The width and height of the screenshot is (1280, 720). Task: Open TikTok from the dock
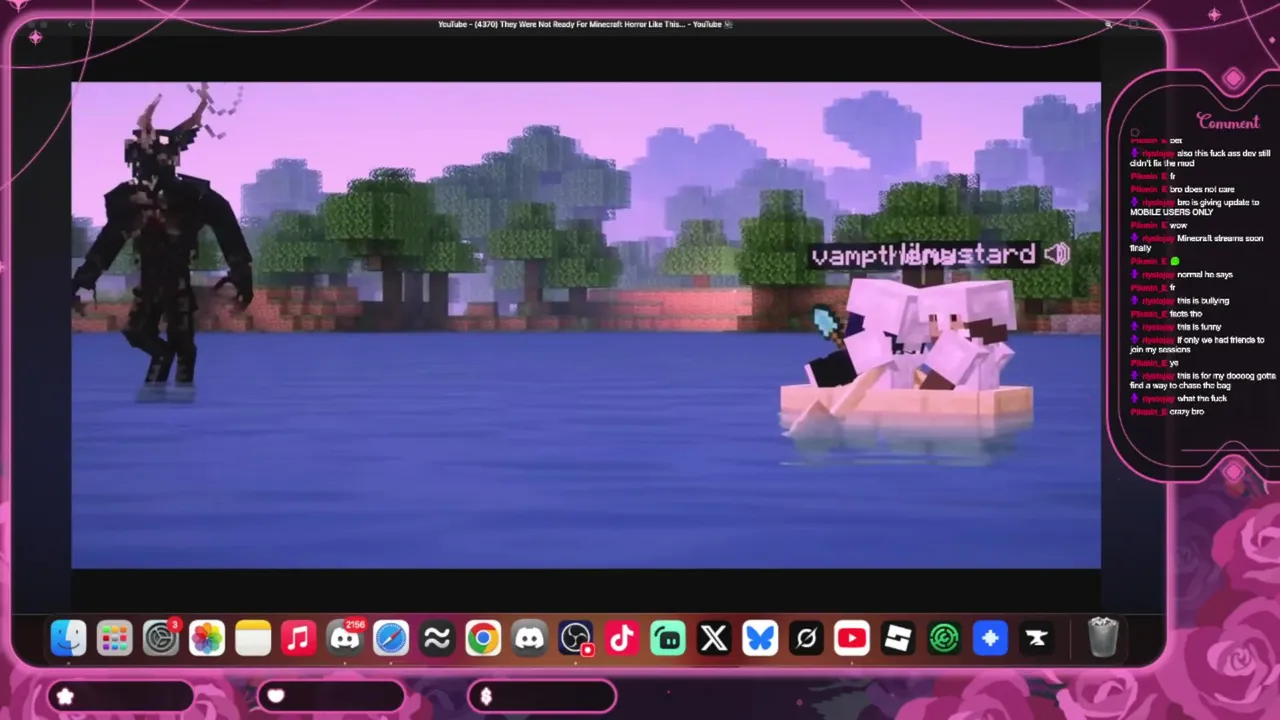tap(622, 638)
